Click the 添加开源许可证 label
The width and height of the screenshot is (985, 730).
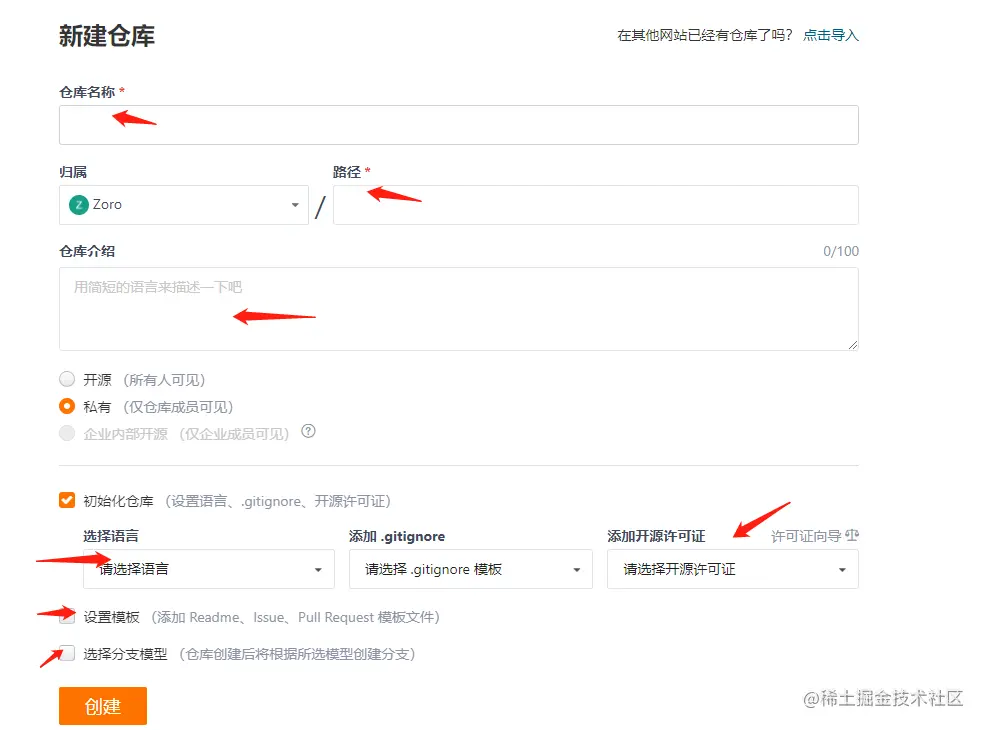(x=656, y=536)
